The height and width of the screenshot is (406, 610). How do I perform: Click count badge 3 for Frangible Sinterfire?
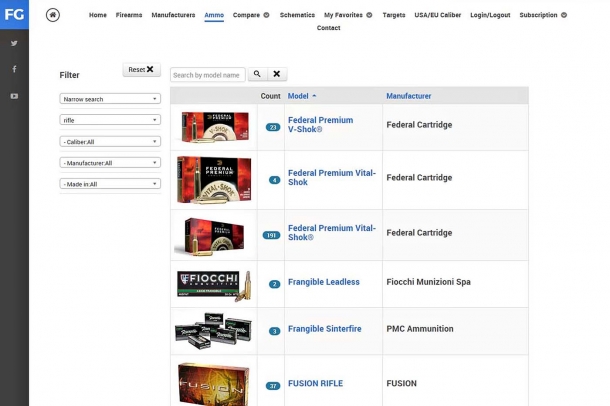click(x=274, y=331)
